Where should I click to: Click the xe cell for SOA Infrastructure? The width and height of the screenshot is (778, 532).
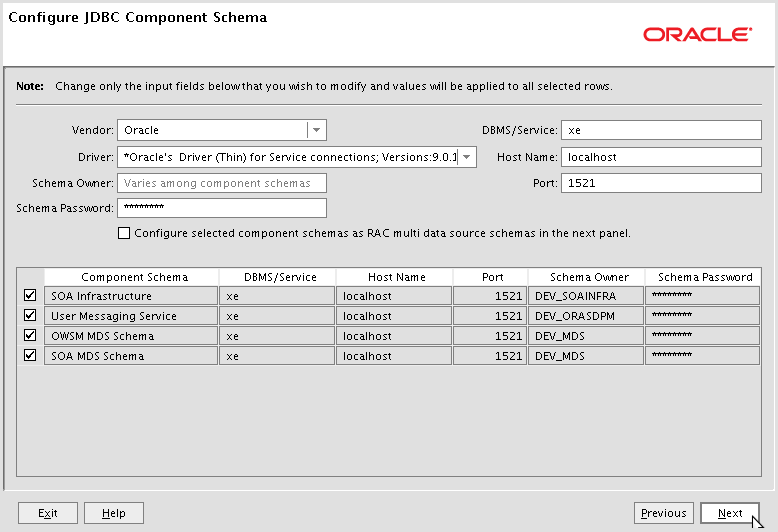point(277,296)
